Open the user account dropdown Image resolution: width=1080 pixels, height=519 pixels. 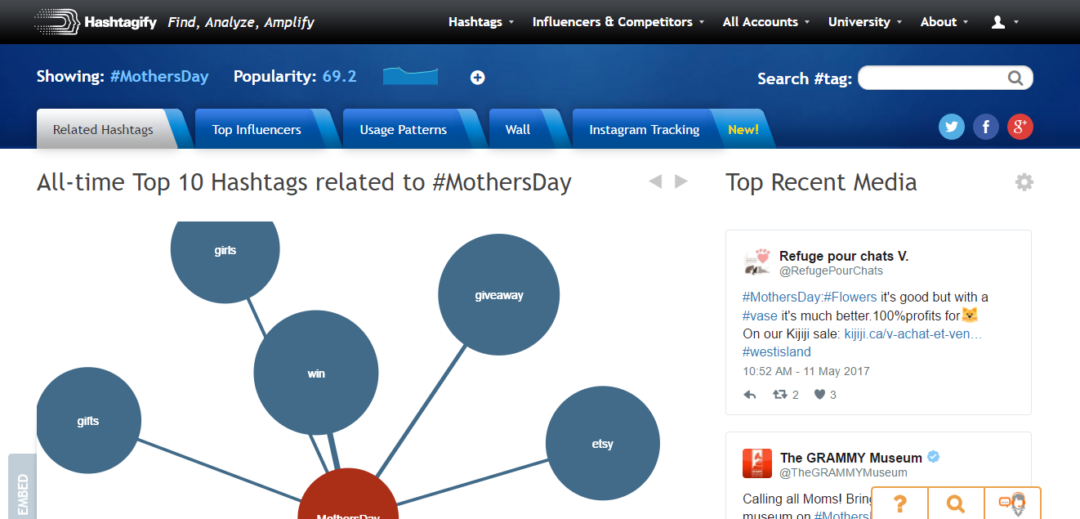1004,22
